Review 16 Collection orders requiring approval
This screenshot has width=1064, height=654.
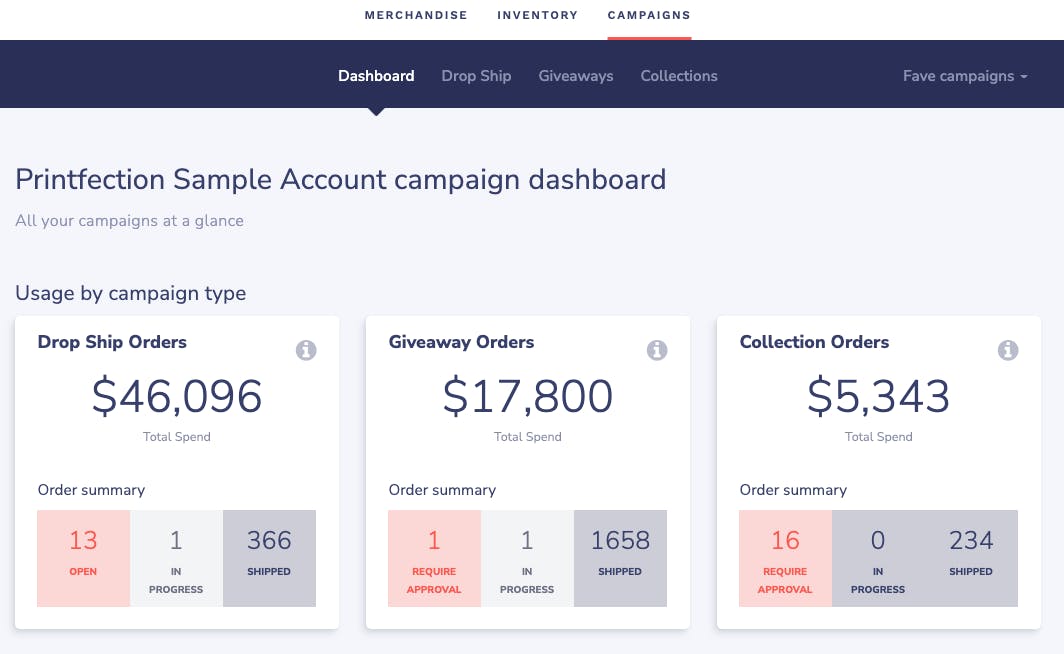785,558
